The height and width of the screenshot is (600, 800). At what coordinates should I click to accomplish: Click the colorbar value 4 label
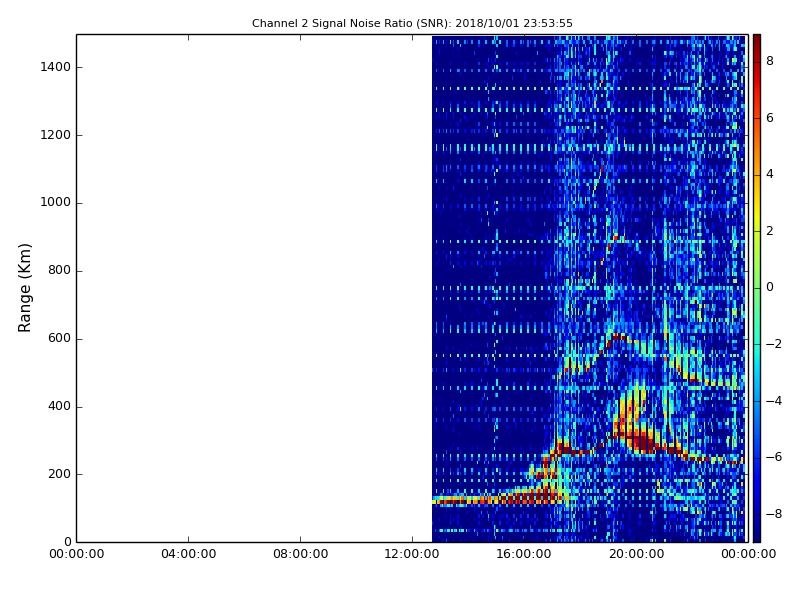click(x=770, y=174)
